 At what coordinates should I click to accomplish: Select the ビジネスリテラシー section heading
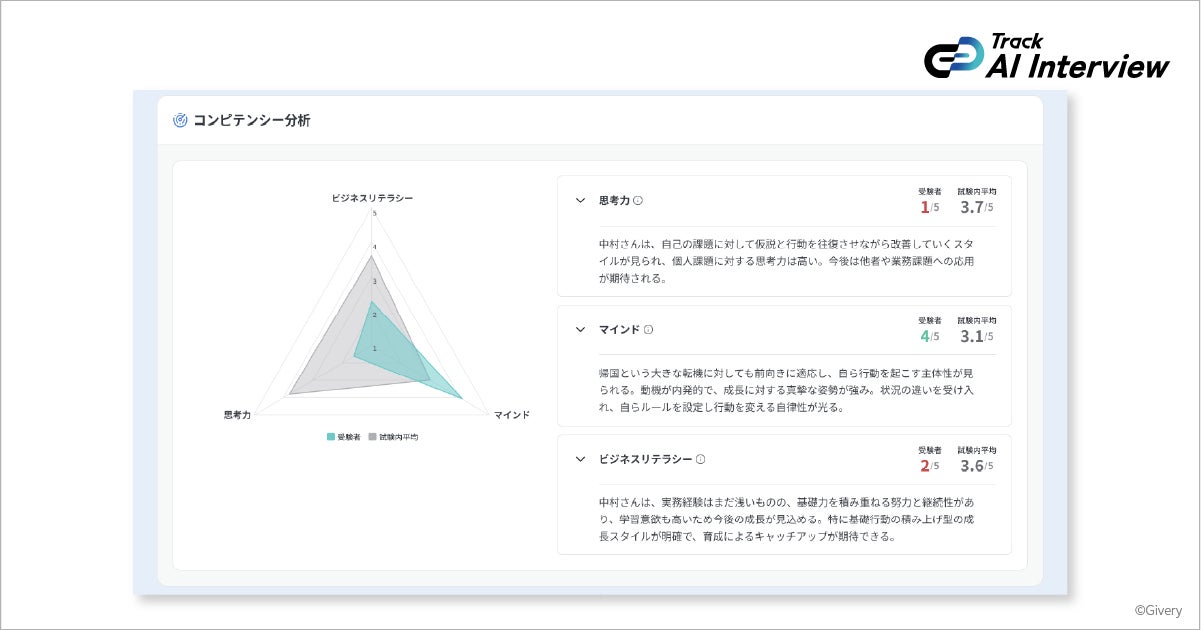645,459
